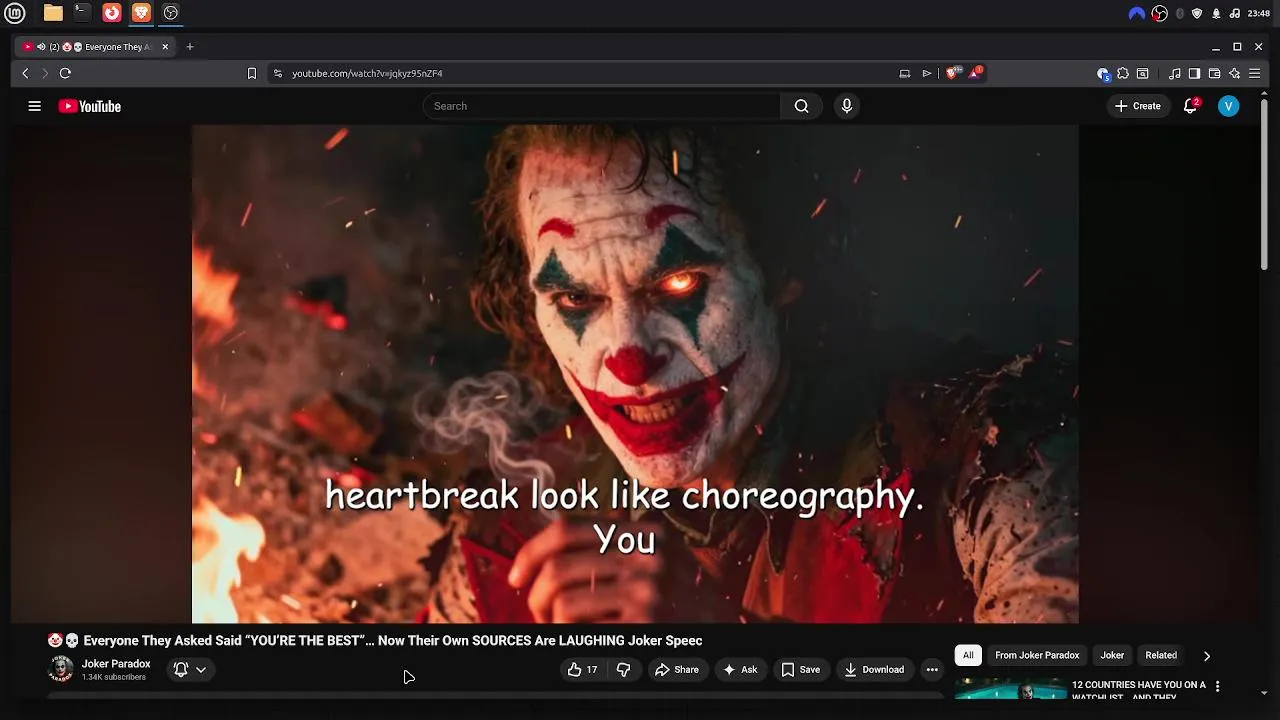Dislike the video with thumbs down

click(623, 670)
